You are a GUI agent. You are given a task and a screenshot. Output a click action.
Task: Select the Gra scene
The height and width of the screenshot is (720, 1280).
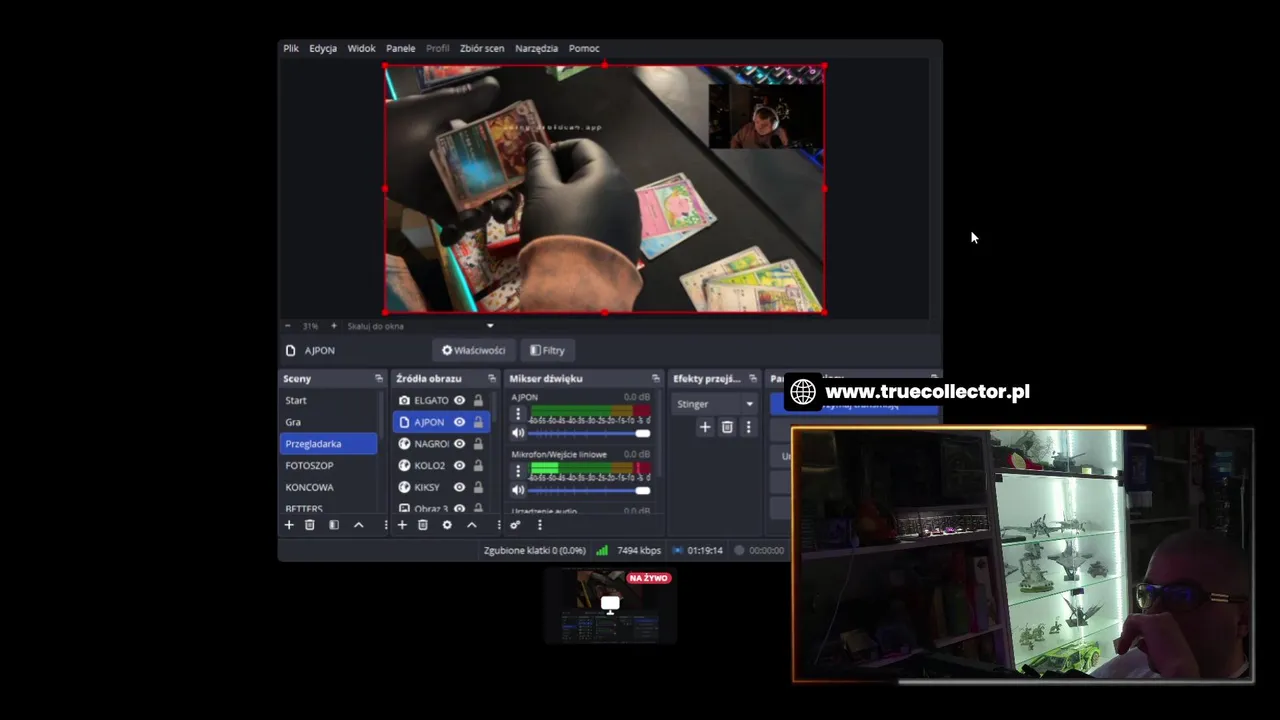(329, 422)
